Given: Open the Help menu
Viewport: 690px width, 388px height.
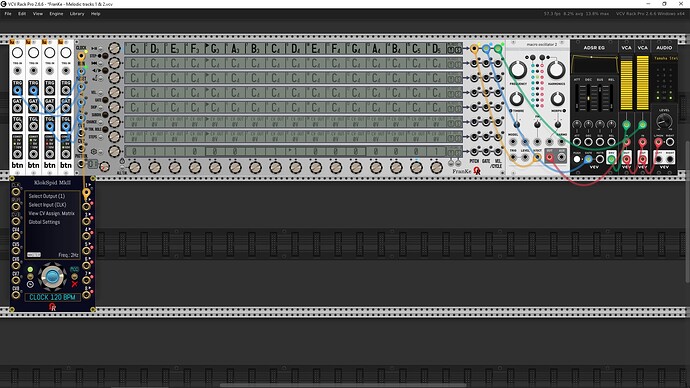Looking at the screenshot, I should (x=95, y=14).
